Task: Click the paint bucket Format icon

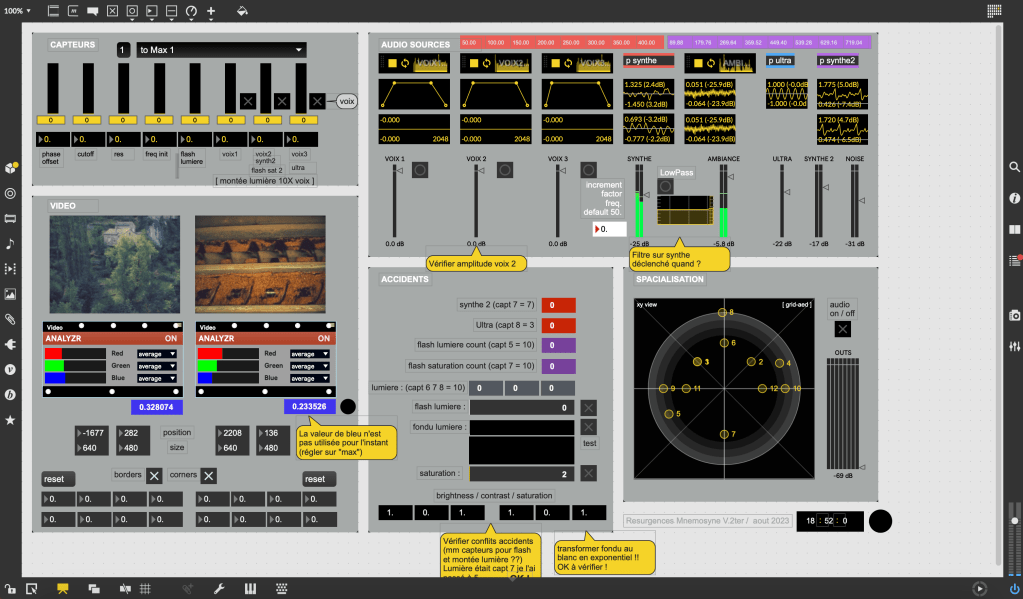Action: click(242, 11)
